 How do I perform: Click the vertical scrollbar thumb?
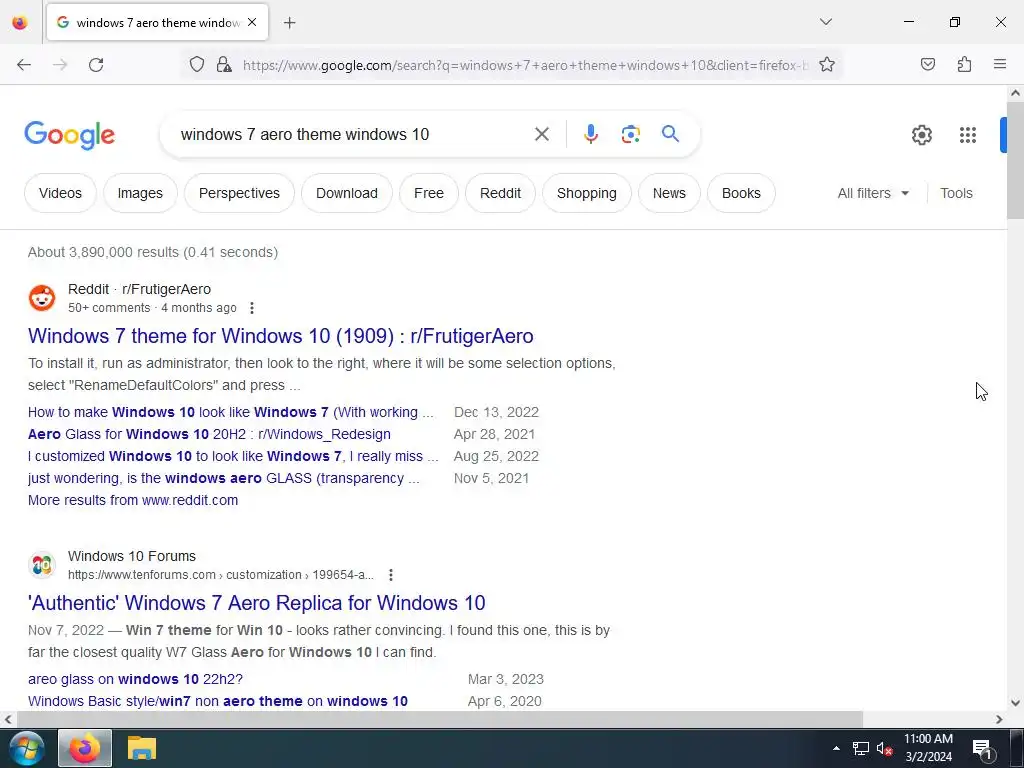point(1015,160)
